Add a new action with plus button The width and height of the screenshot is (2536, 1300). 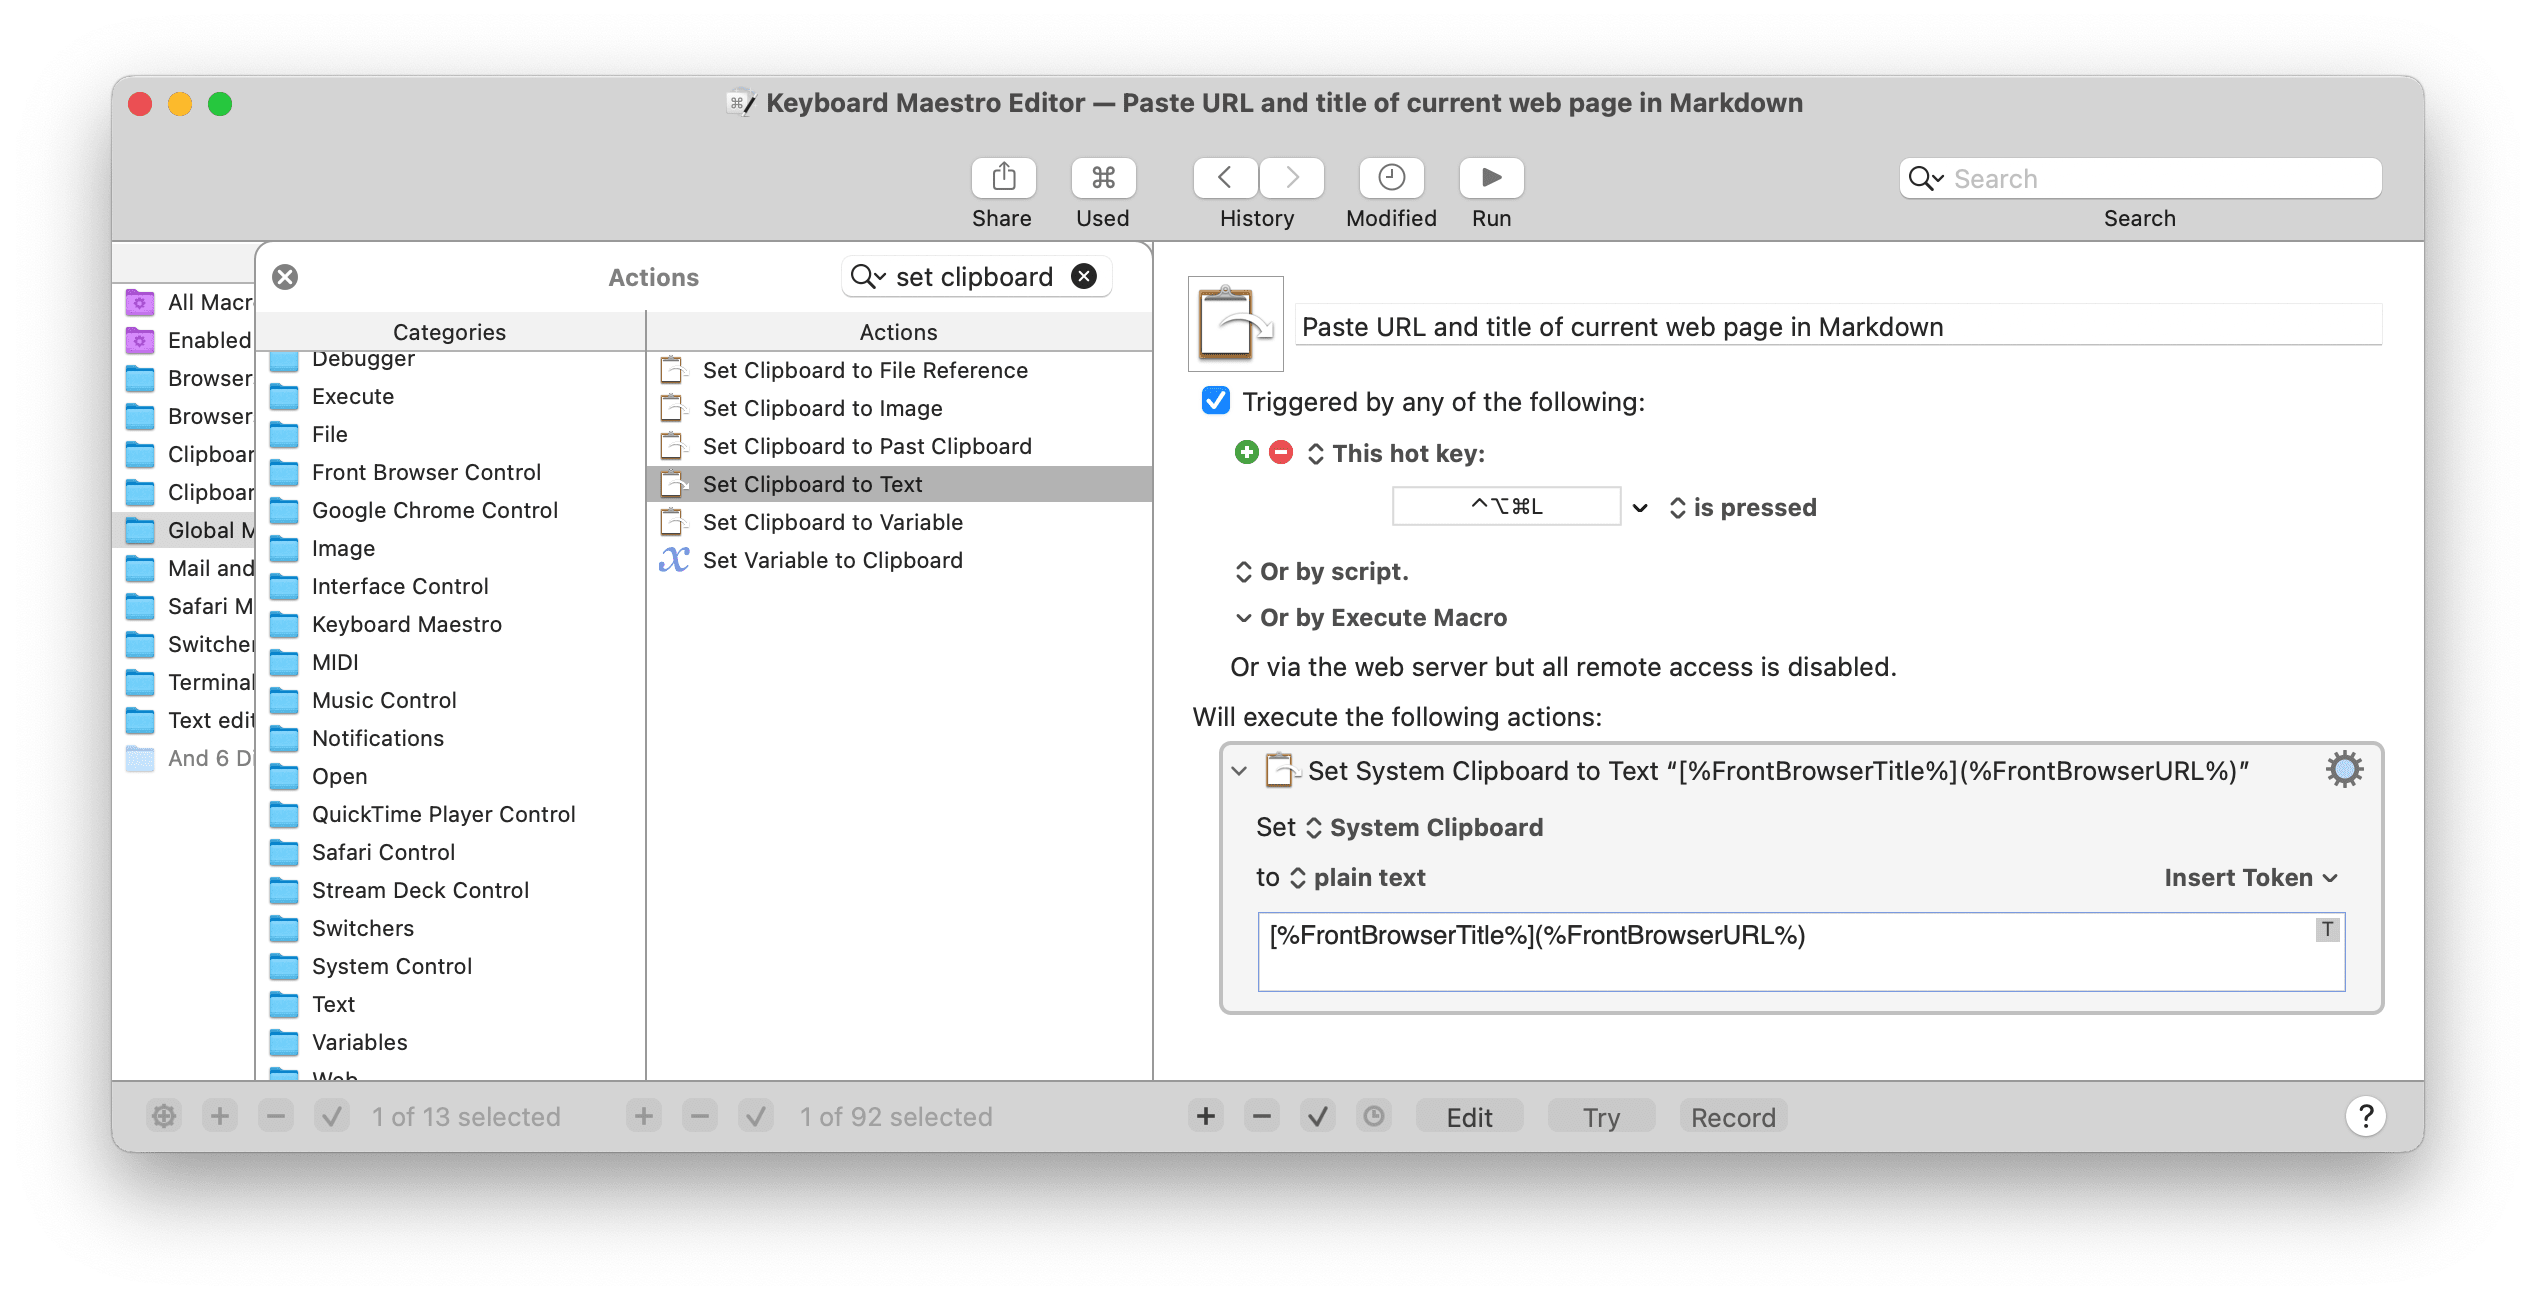(1206, 1116)
